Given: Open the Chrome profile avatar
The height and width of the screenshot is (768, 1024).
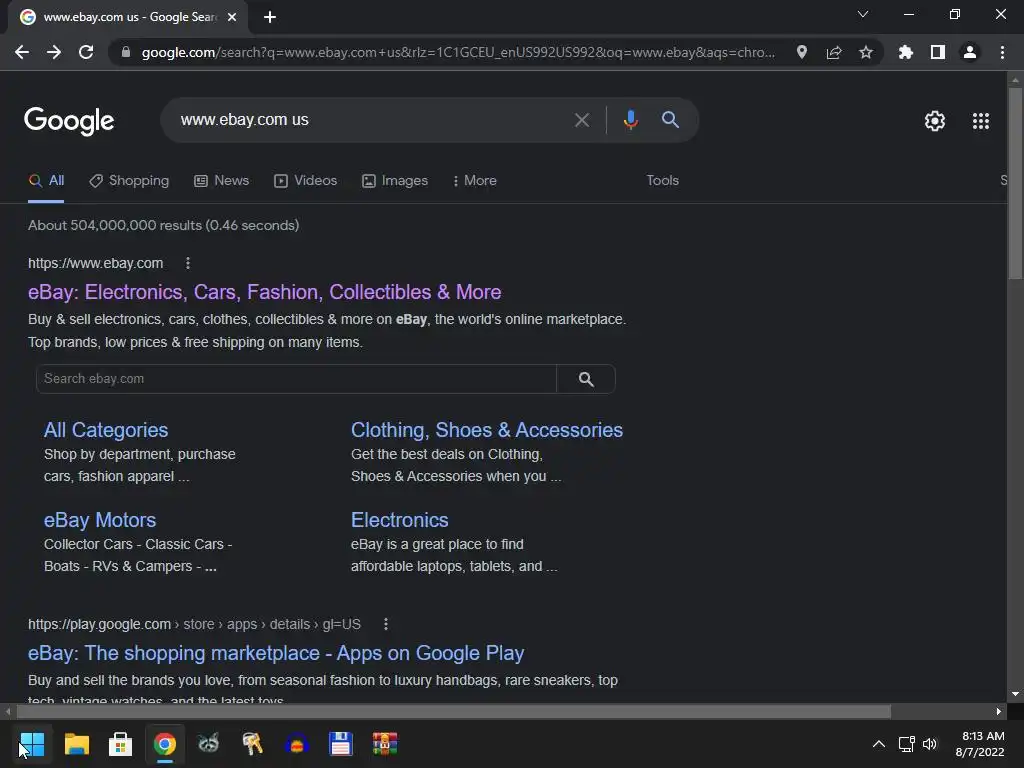Looking at the screenshot, I should point(970,52).
